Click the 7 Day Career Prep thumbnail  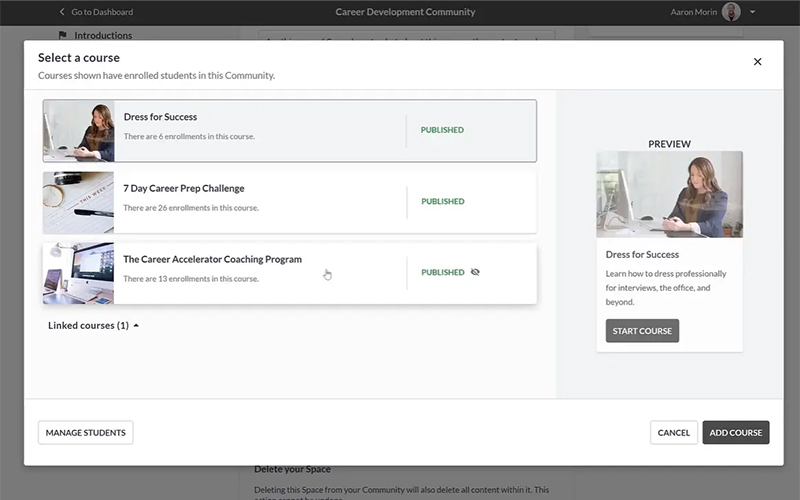pyautogui.click(x=78, y=202)
